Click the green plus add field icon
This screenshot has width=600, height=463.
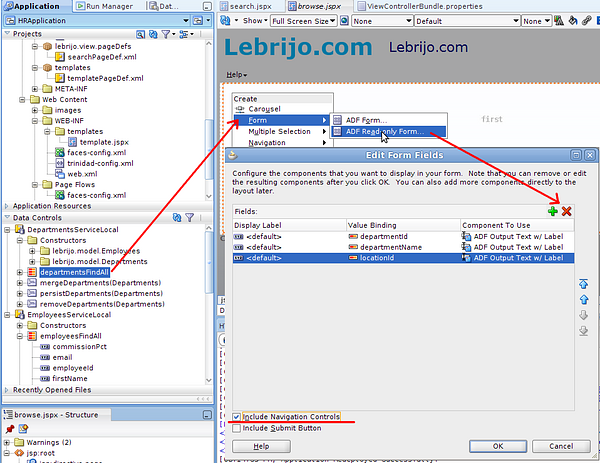[x=553, y=211]
